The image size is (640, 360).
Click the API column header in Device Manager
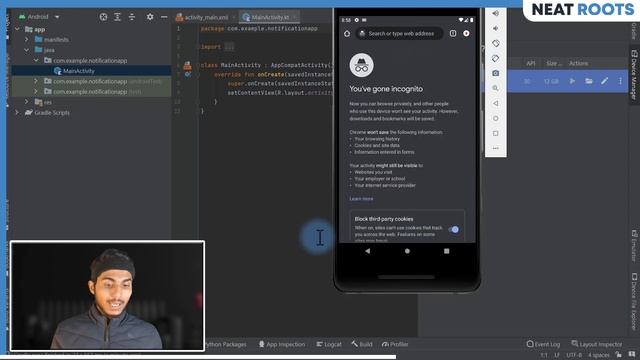(x=531, y=63)
